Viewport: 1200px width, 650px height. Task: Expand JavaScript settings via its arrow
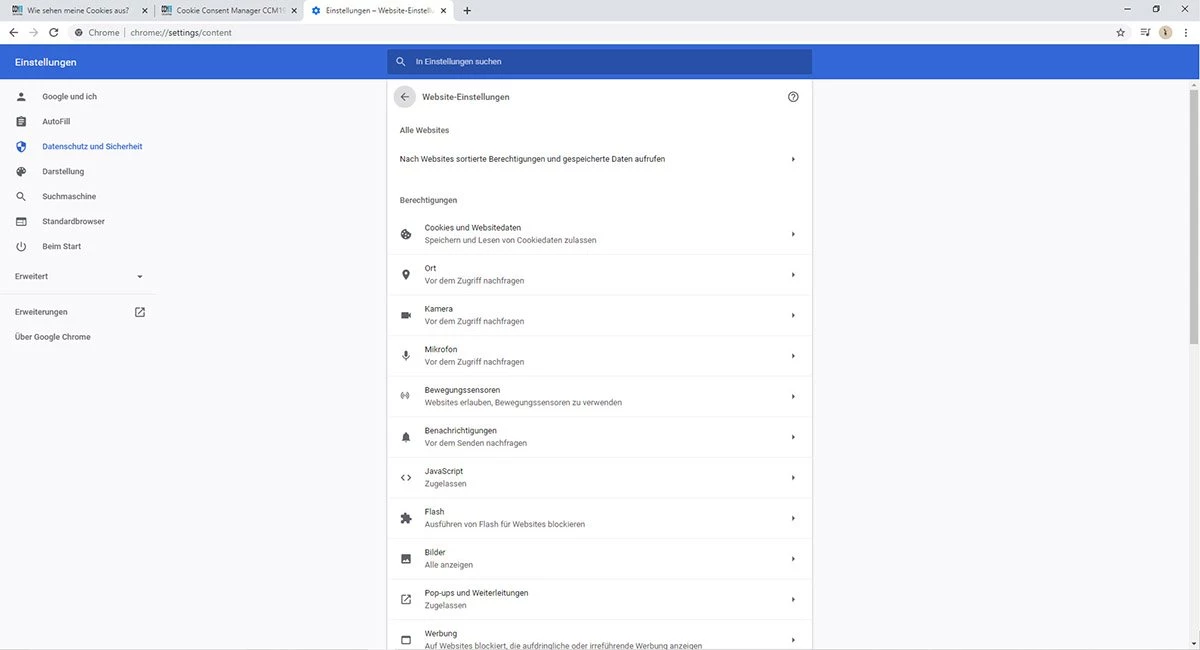pos(793,478)
